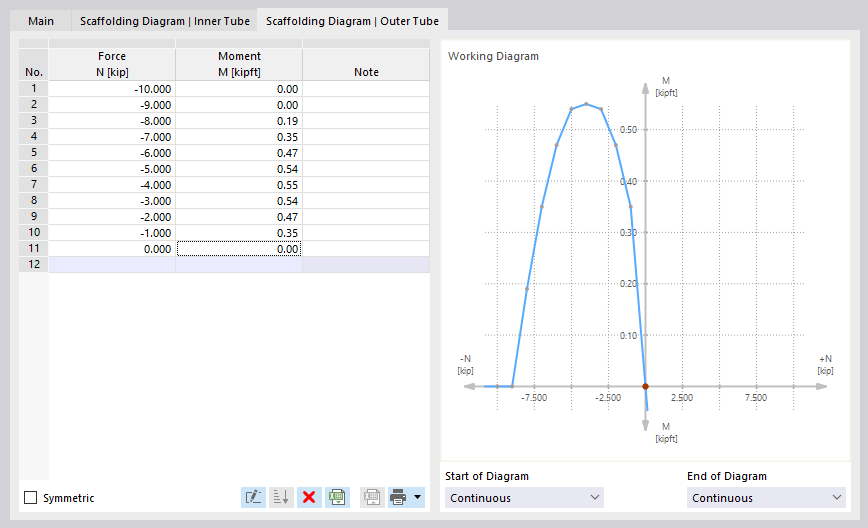Switch to the Main tab

[41, 21]
